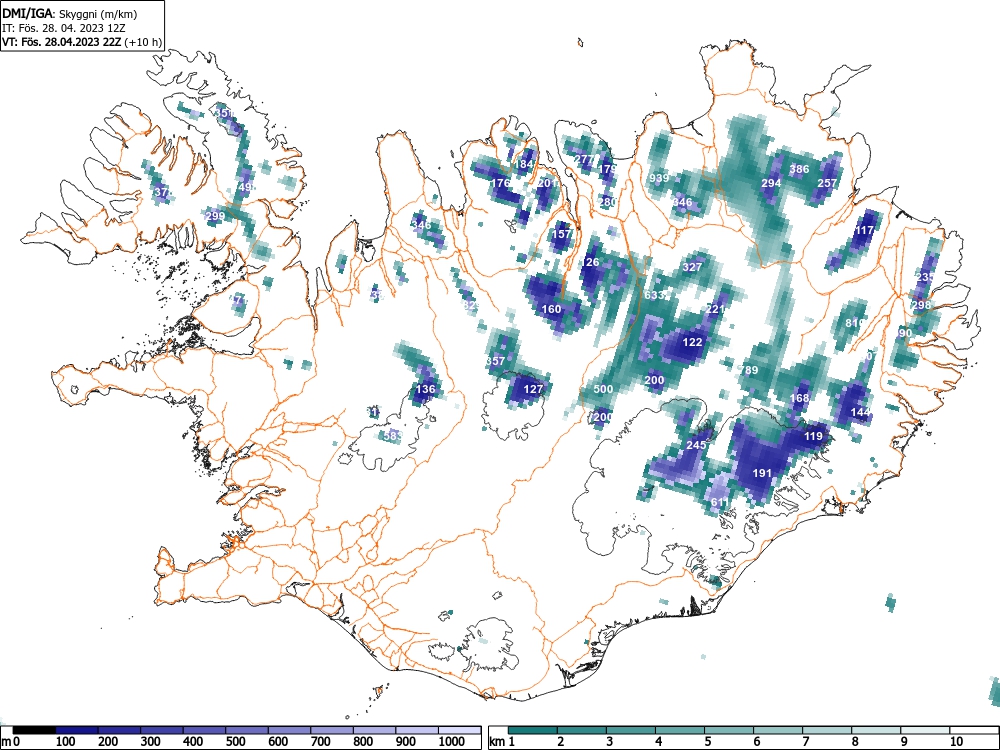The image size is (1000, 750).
Task: Click the 280 visibility value
Action: (x=608, y=202)
